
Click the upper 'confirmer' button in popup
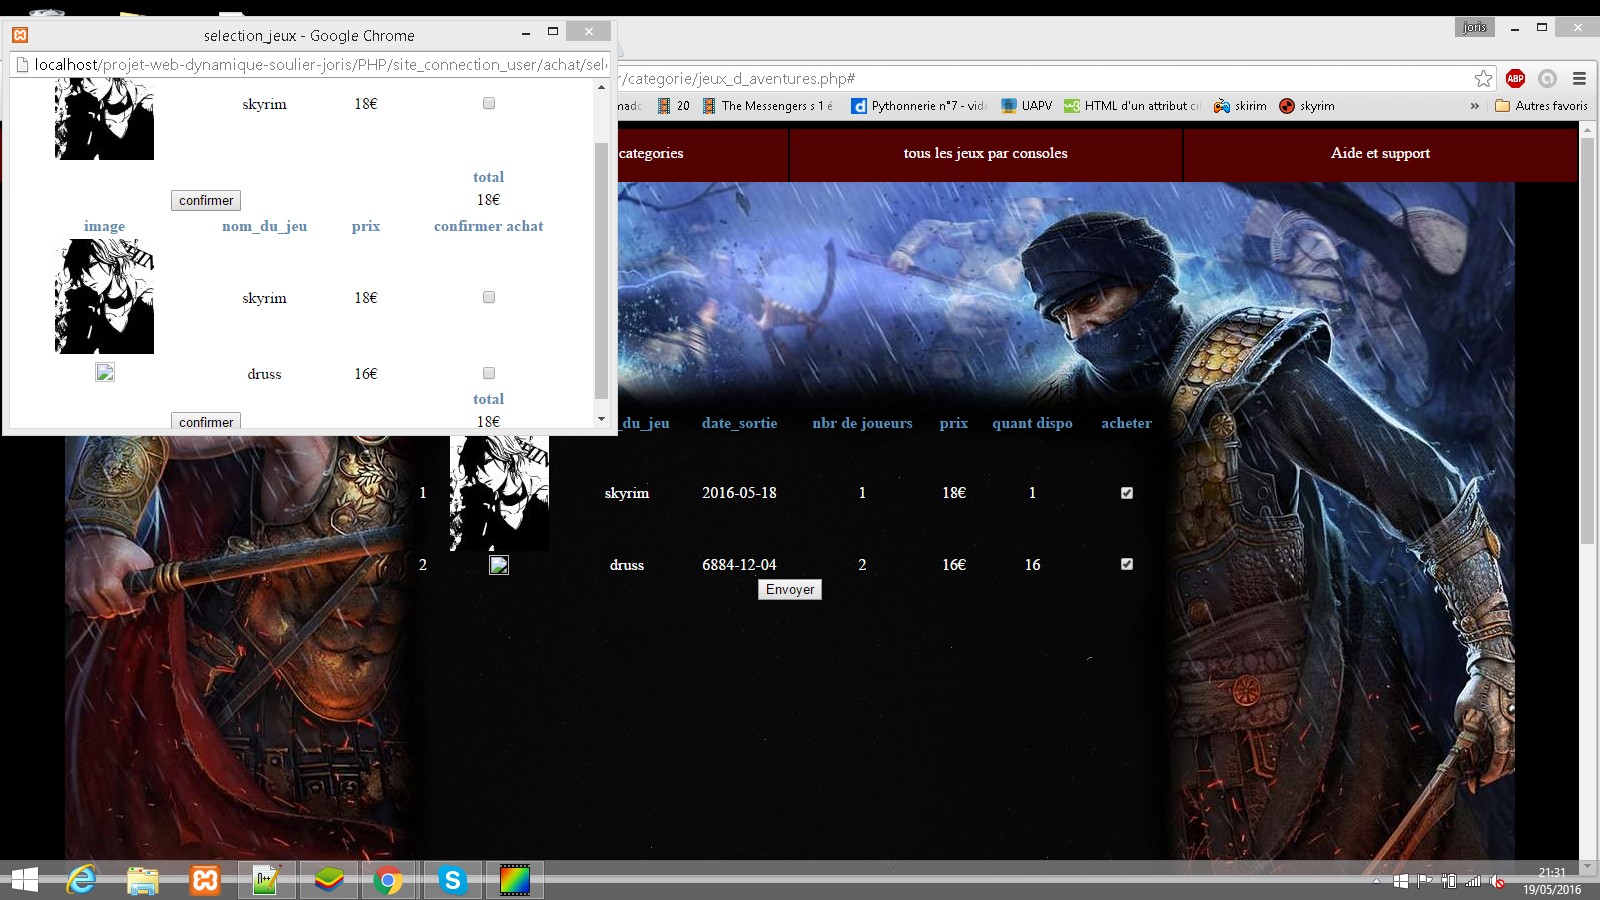coord(206,201)
